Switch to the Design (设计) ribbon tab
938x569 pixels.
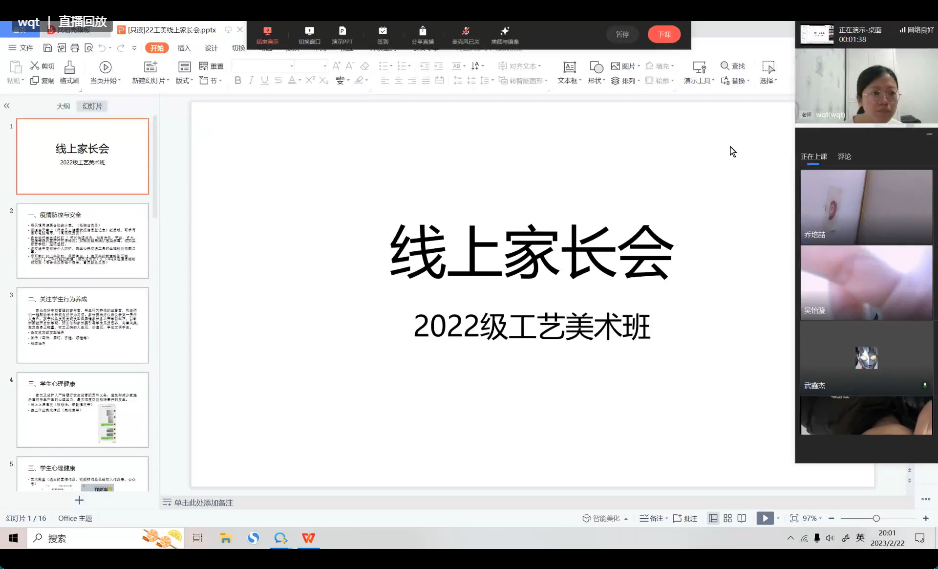(211, 48)
